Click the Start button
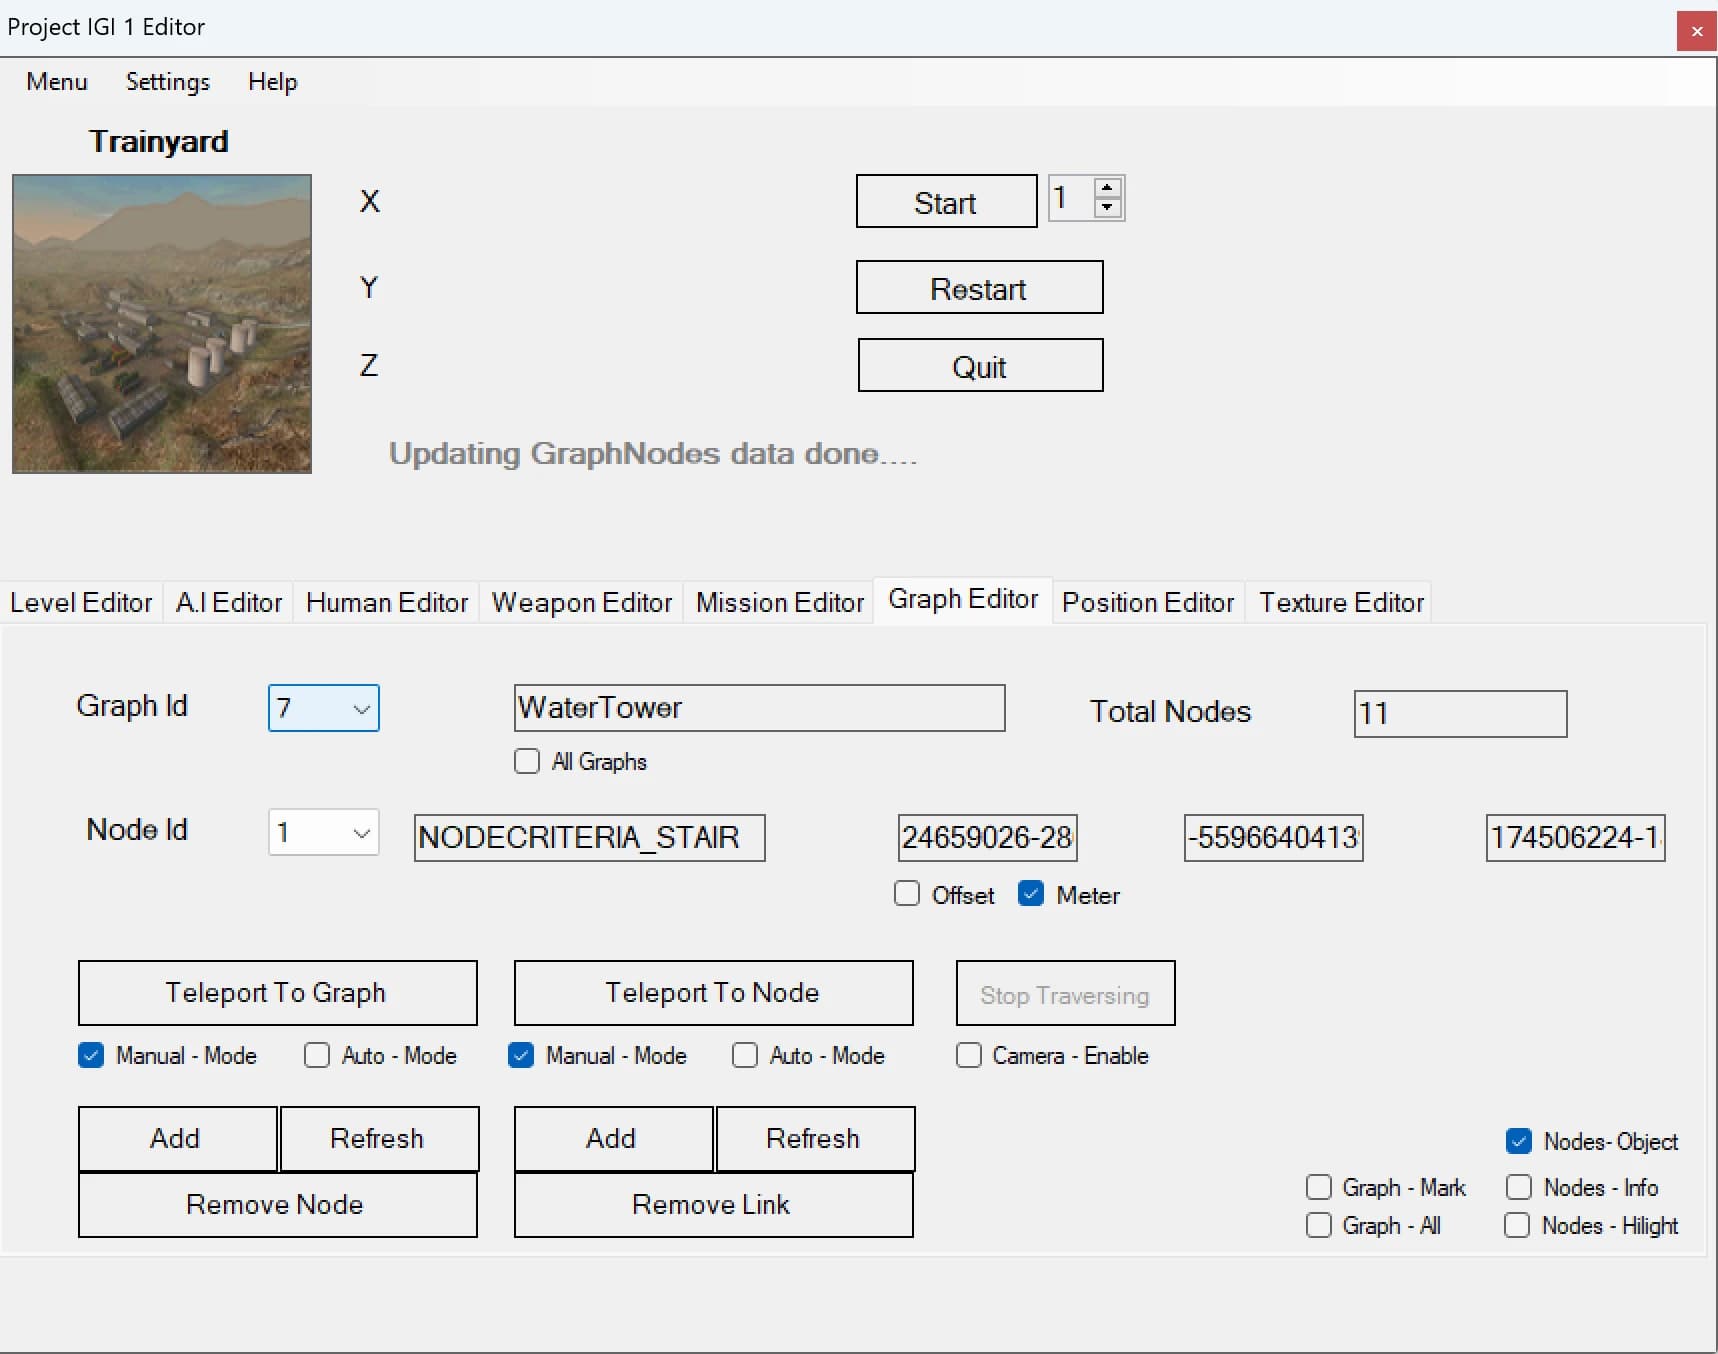Image resolution: width=1718 pixels, height=1354 pixels. tap(946, 202)
